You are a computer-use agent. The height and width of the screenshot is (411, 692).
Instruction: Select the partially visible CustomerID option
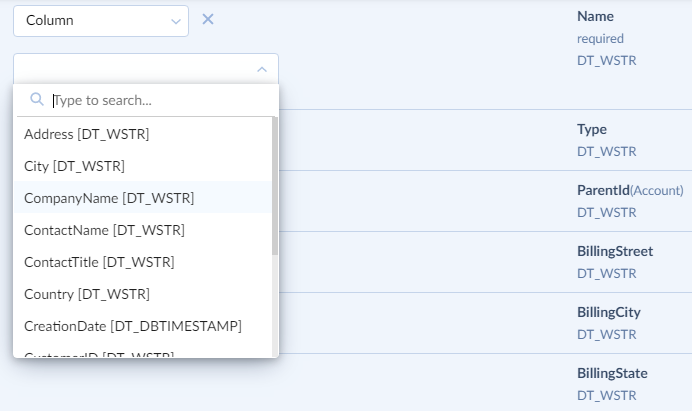tap(99, 354)
